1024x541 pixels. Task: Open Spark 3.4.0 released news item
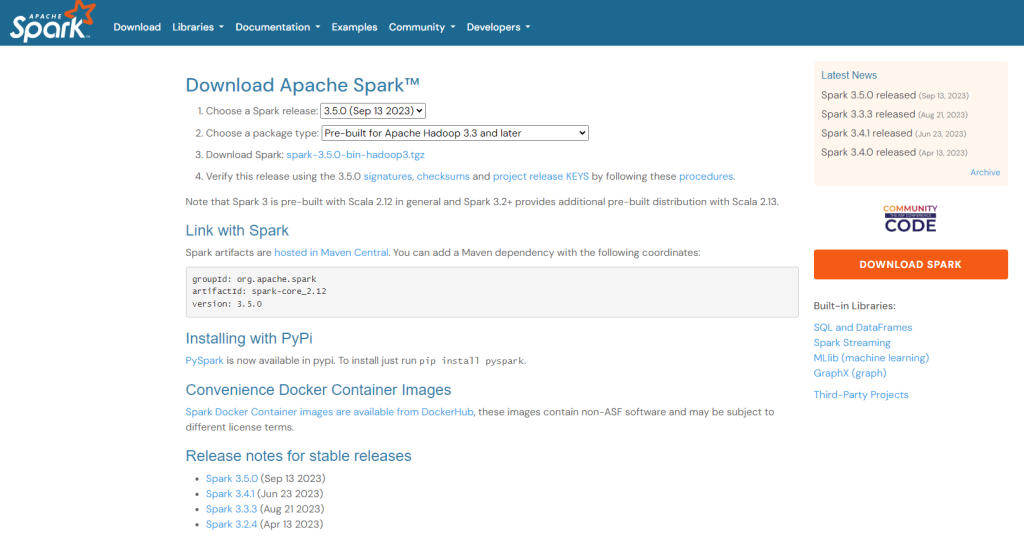click(x=868, y=152)
